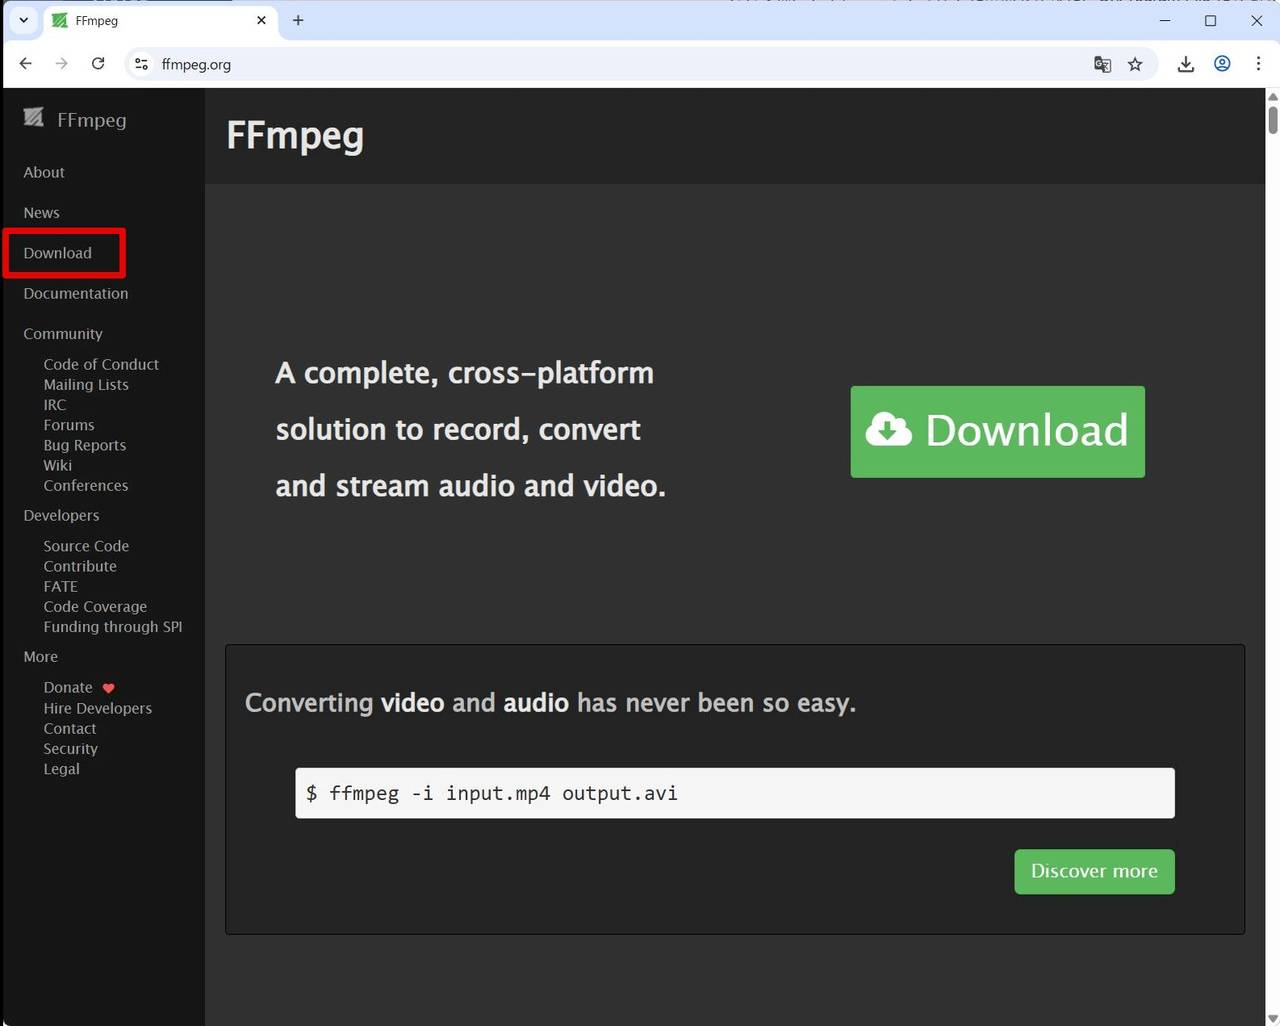This screenshot has height=1026, width=1280.
Task: Click the scrollbar down arrow
Action: [x=1273, y=1018]
